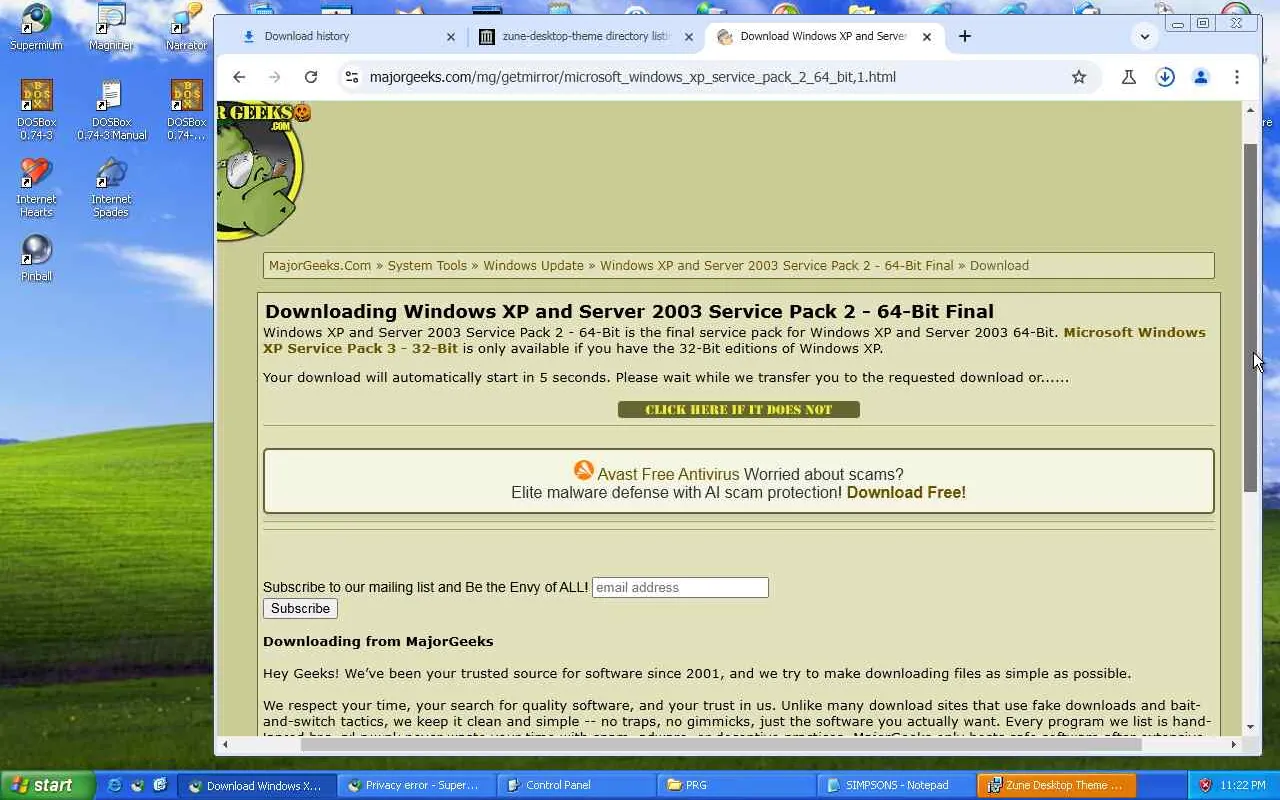Show downloads from the toolbar icon

[x=1165, y=77]
